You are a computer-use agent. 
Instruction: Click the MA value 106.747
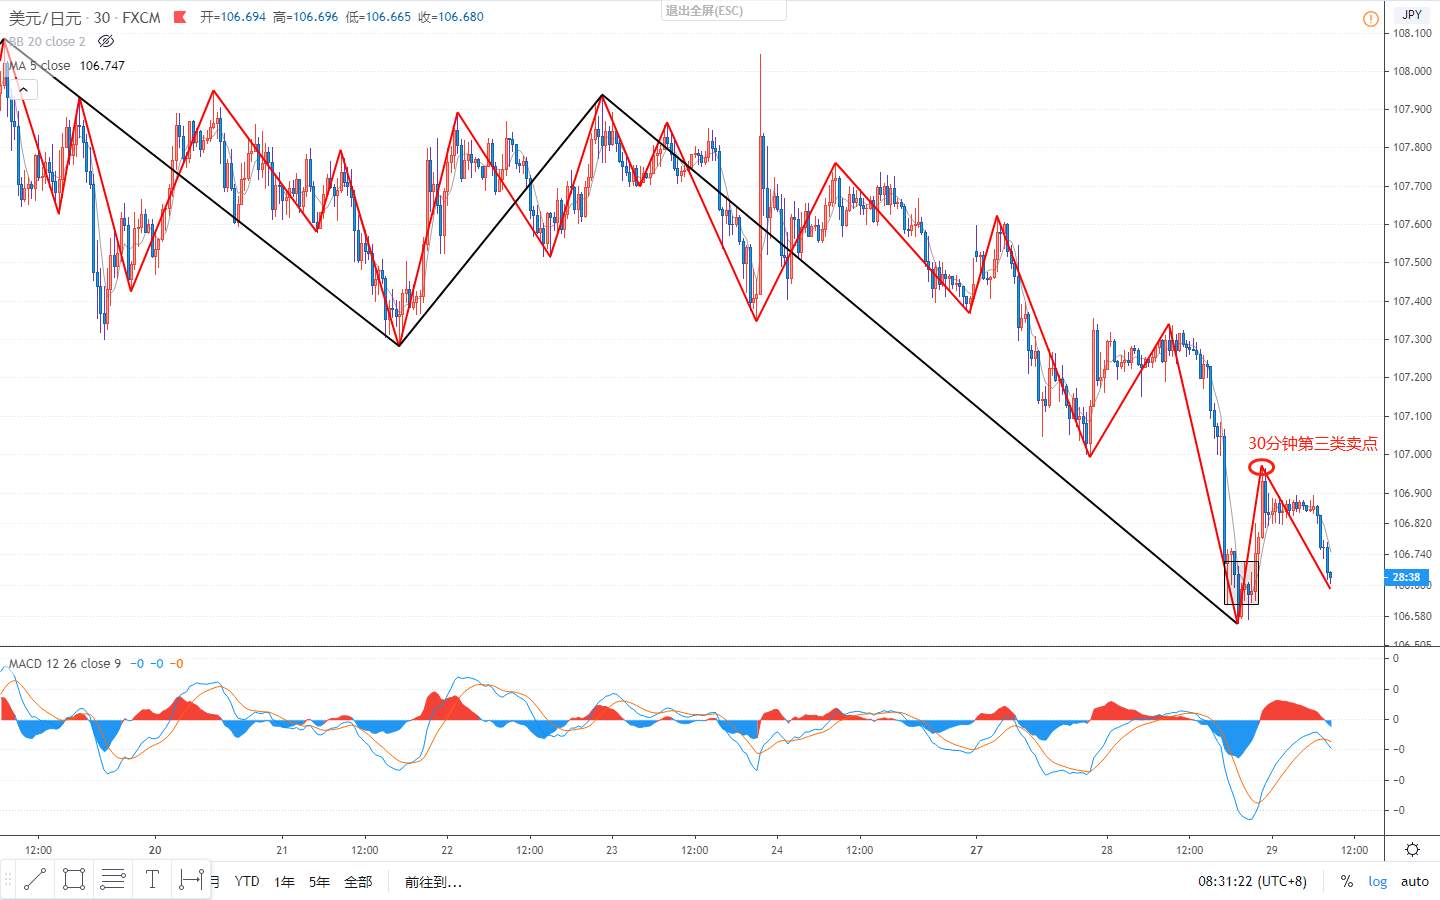102,65
